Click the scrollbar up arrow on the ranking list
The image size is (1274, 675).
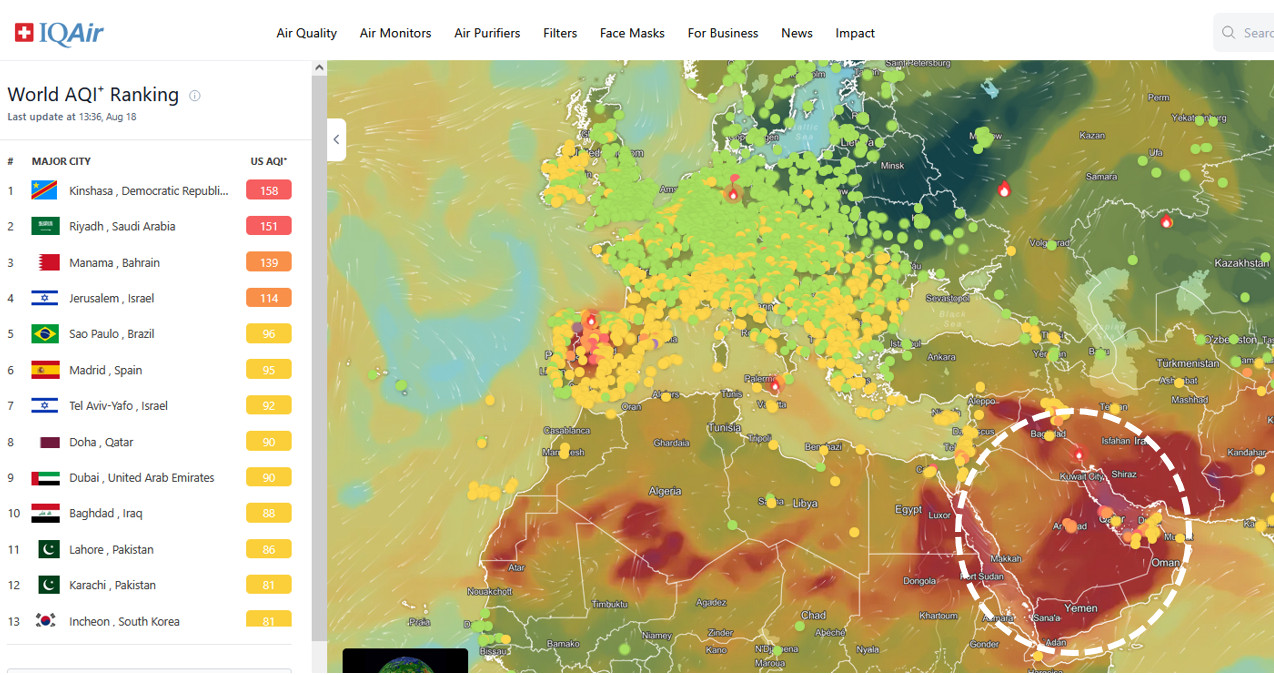(x=319, y=68)
